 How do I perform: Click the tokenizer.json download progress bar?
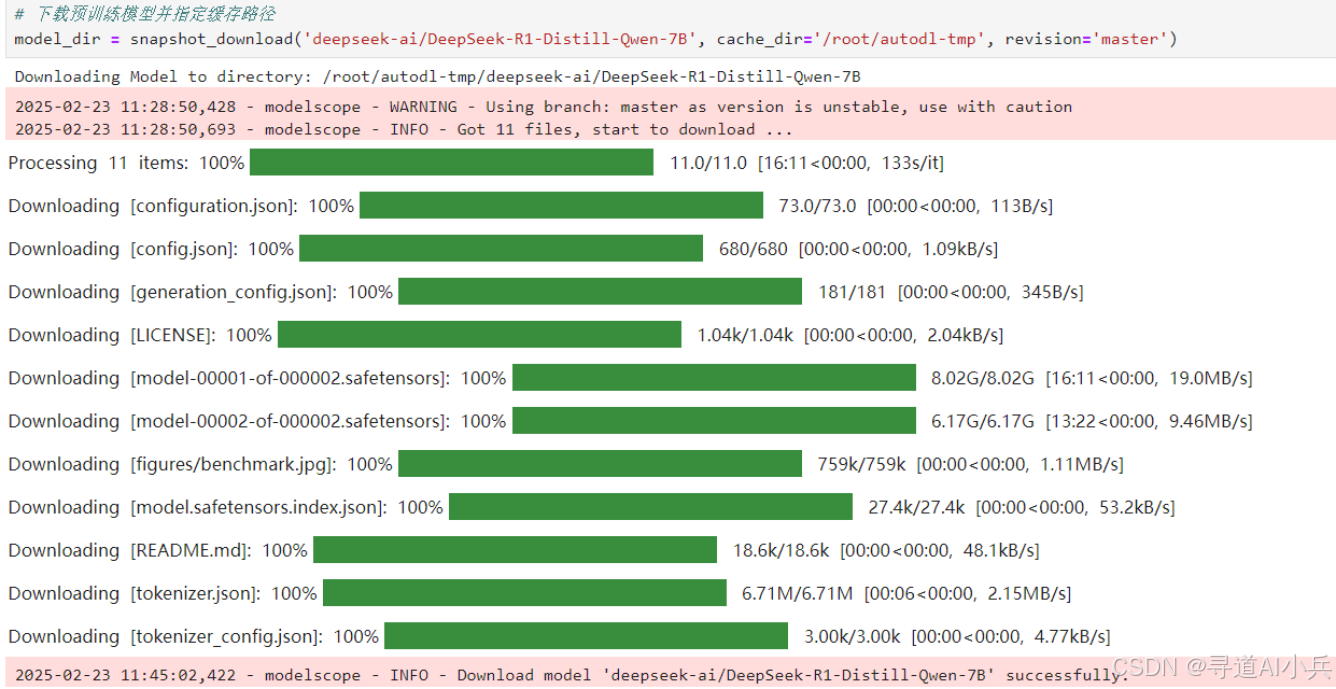[525, 592]
